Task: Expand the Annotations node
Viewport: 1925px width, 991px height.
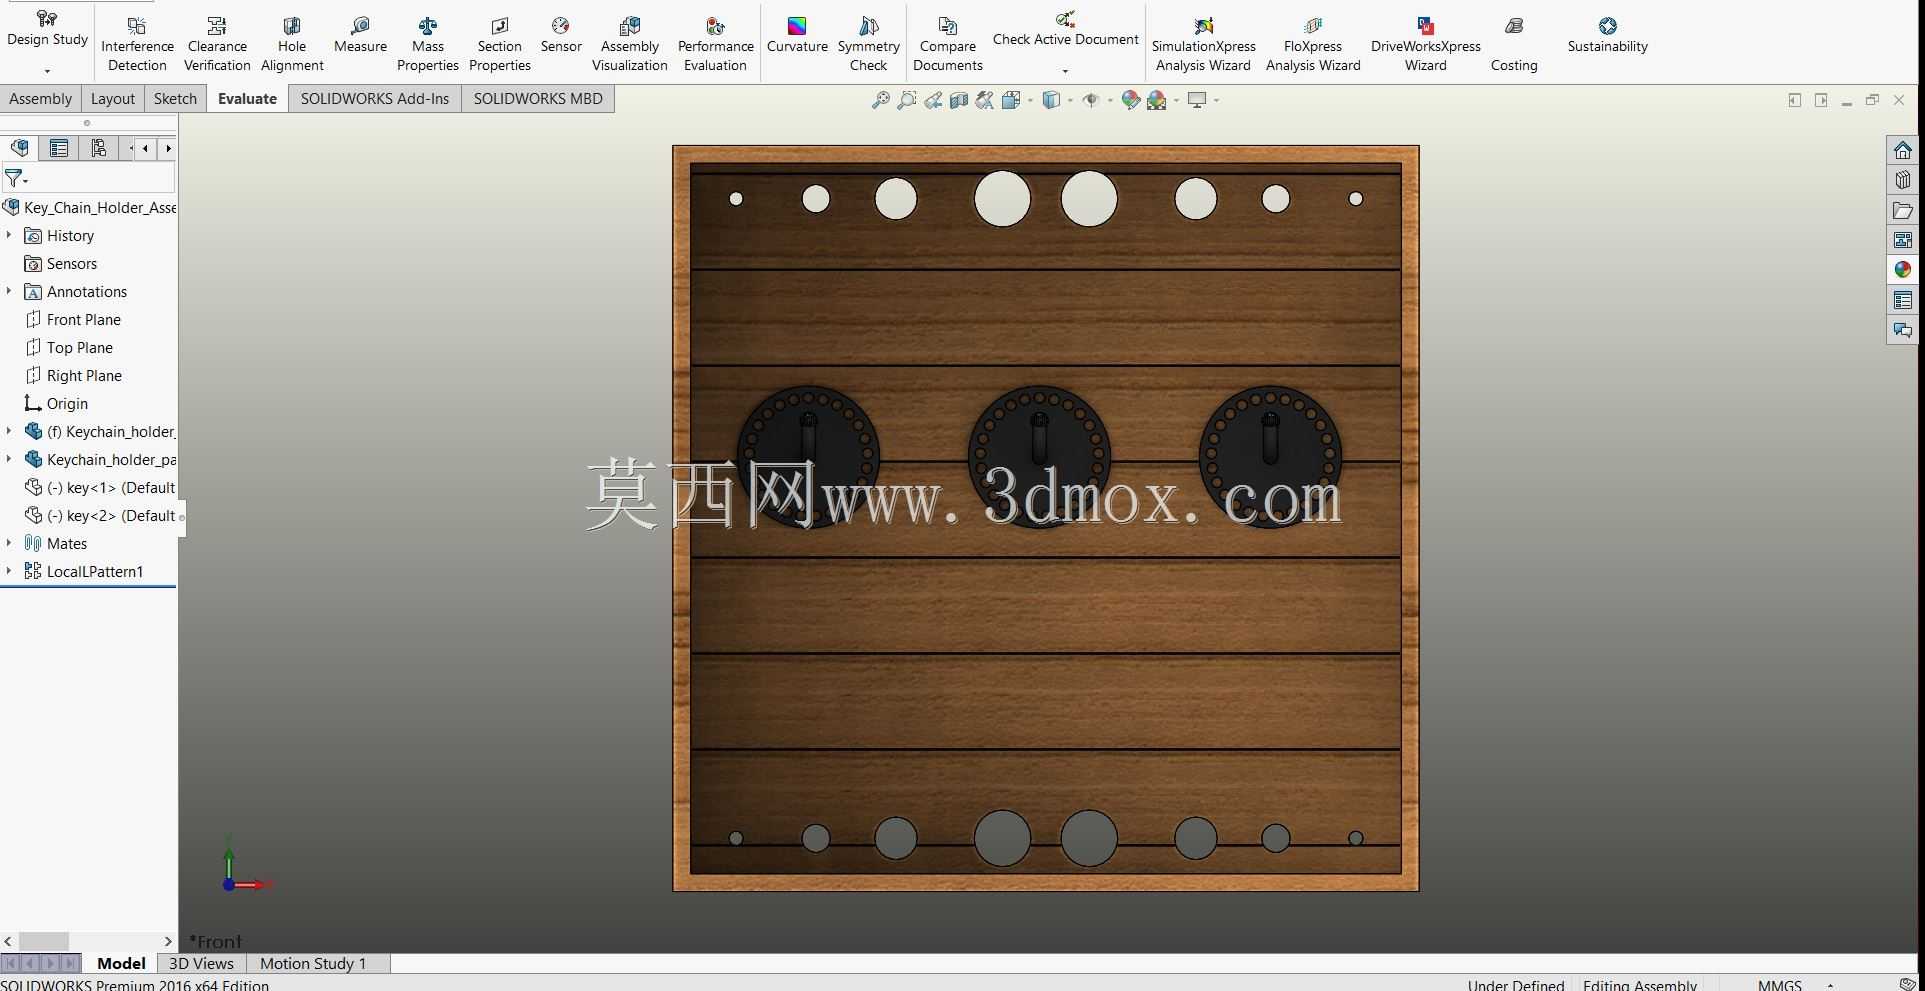Action: click(x=9, y=291)
